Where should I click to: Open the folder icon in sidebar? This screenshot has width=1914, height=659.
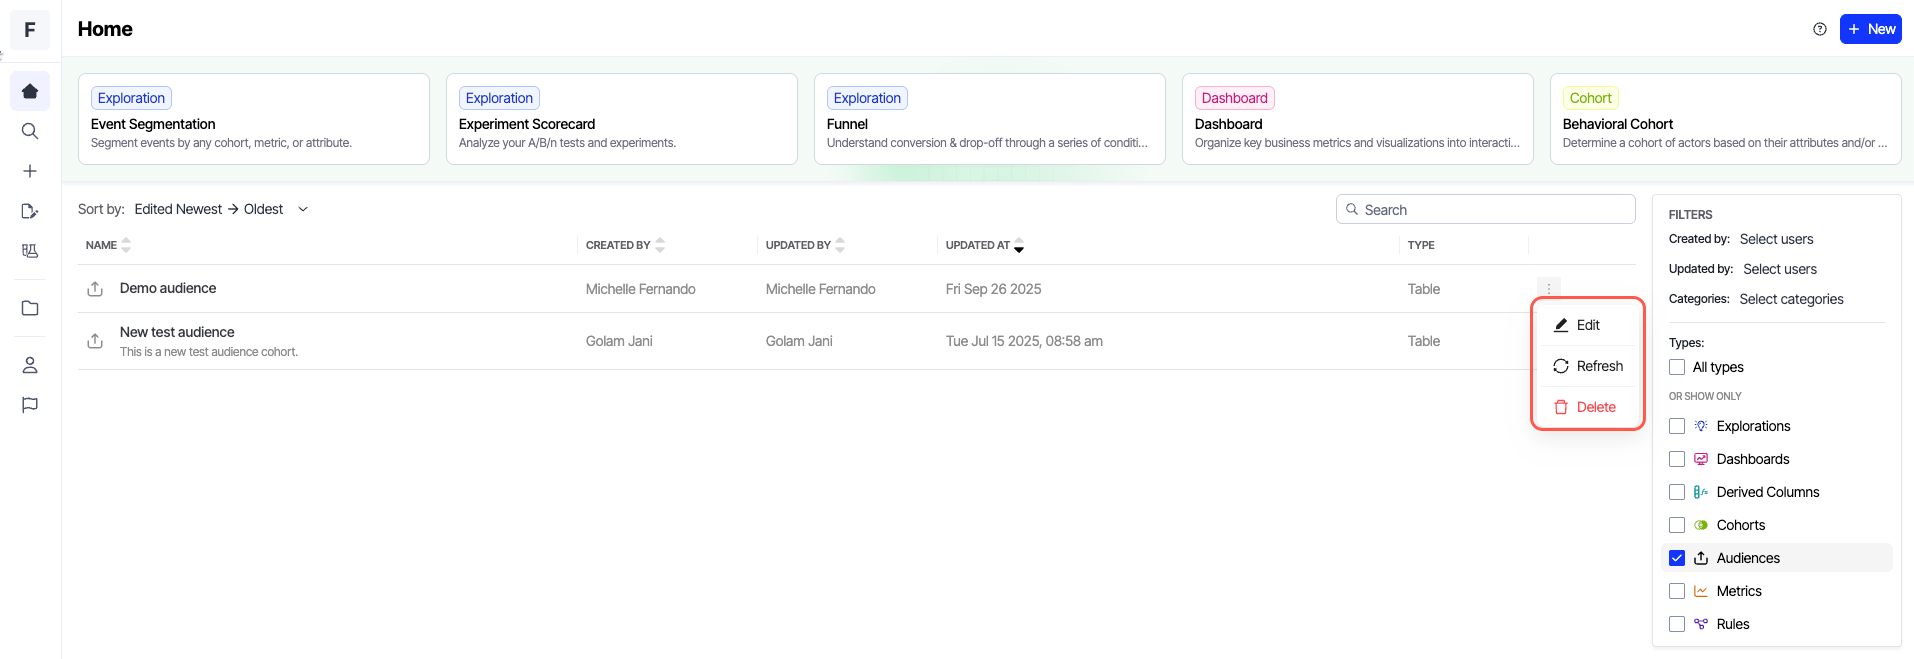click(30, 308)
